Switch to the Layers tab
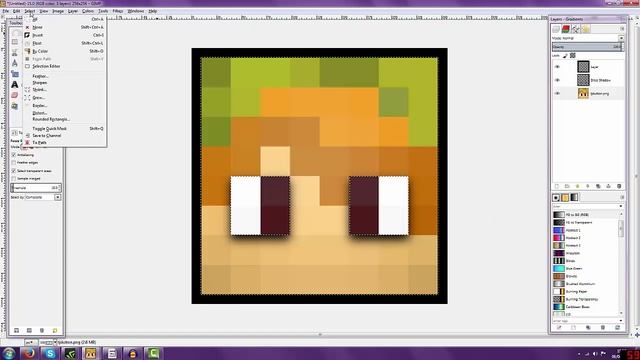 [556, 29]
